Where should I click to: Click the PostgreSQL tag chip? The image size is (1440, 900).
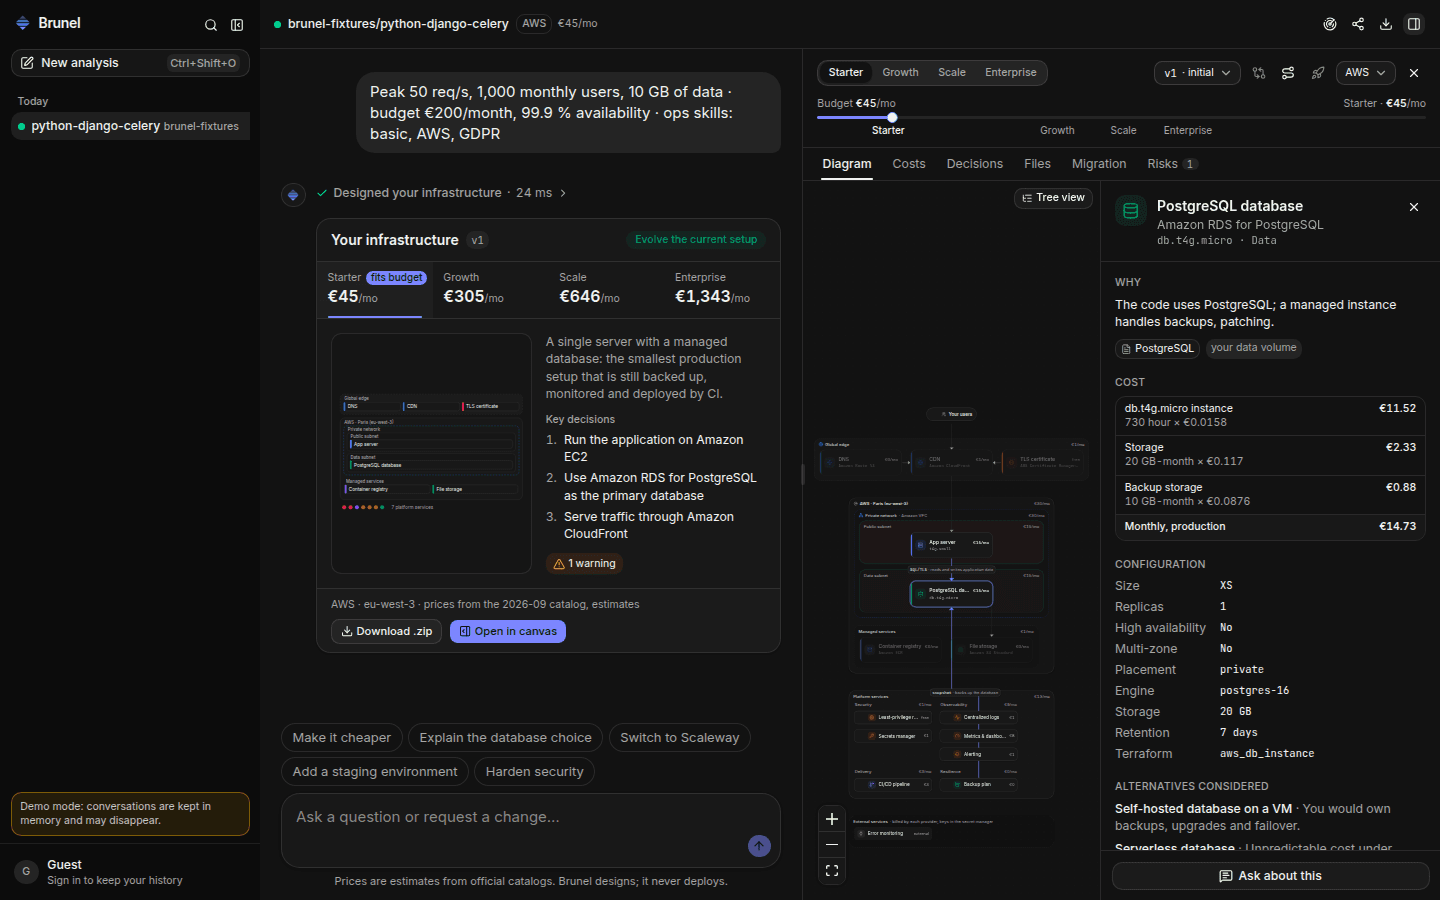pos(1157,348)
